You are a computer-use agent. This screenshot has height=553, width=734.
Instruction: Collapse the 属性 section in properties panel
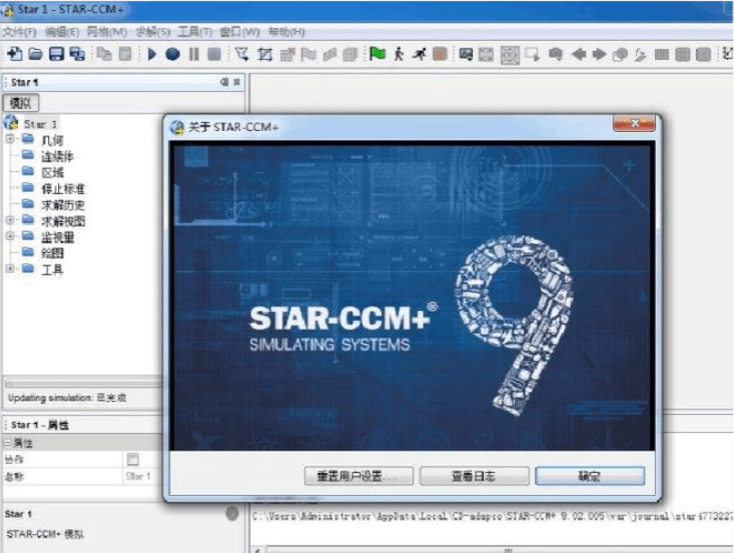pos(7,442)
